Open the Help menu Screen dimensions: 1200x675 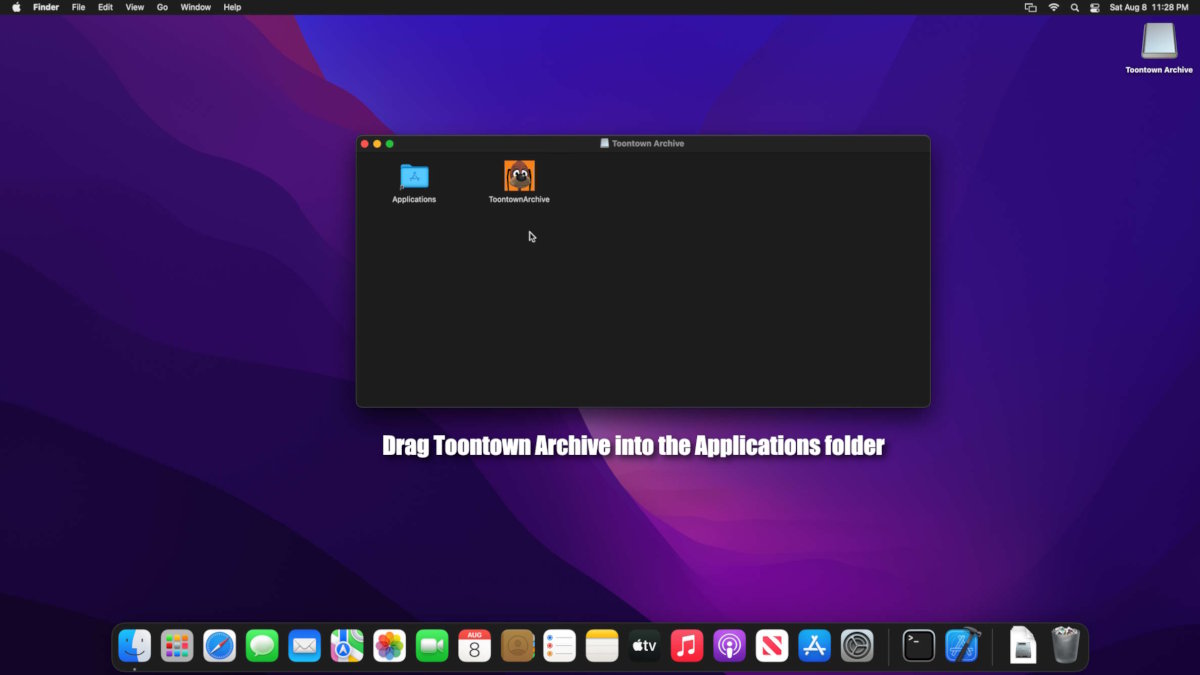coord(232,7)
